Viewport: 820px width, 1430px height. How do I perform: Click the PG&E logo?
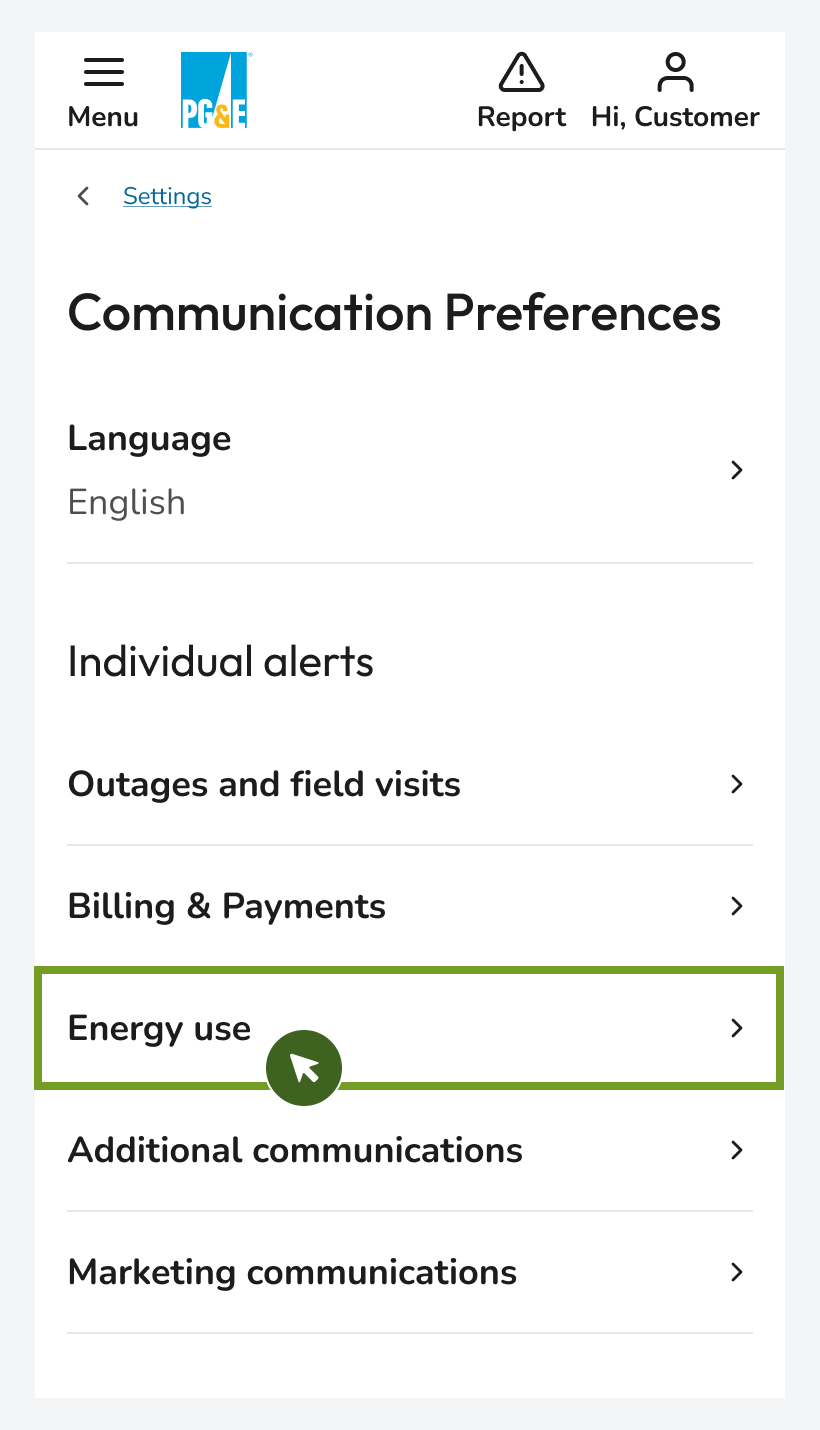click(x=214, y=90)
